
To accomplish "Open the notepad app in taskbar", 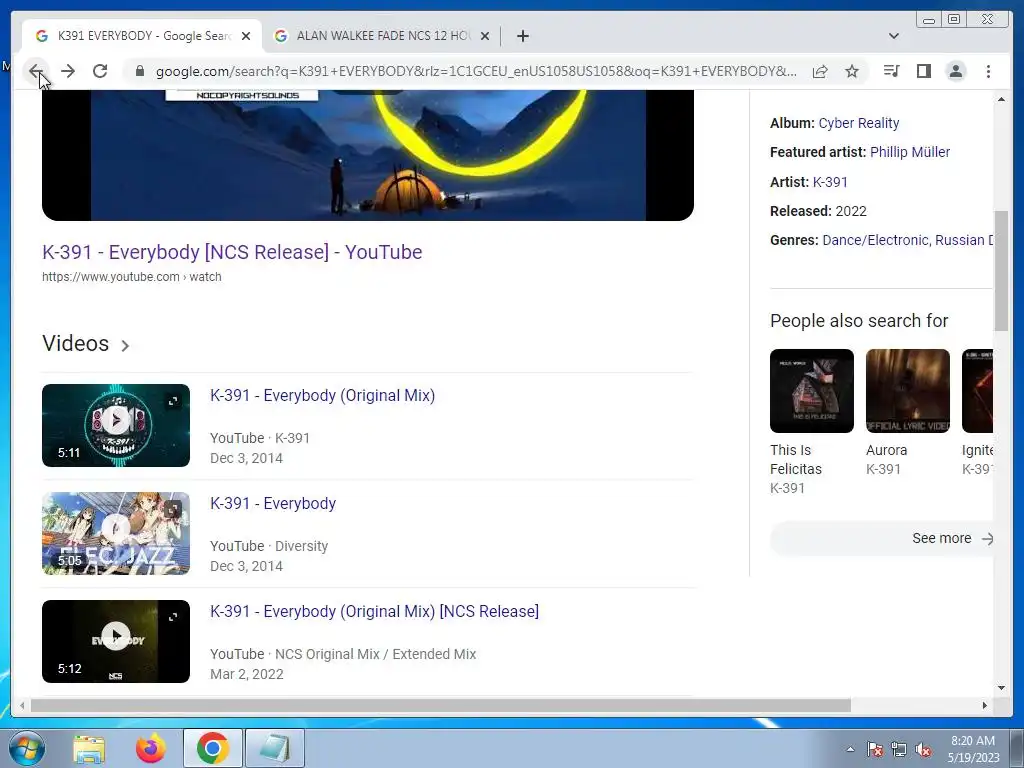I will 274,748.
